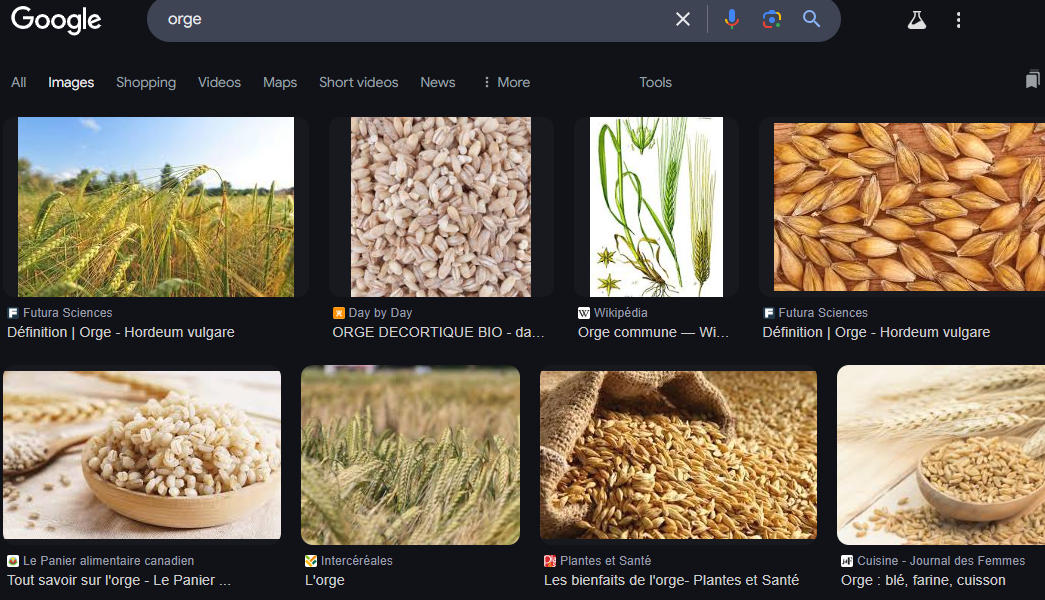Open burlap sack of barley thumbnail
Screen dimensions: 1045x600
[x=678, y=455]
